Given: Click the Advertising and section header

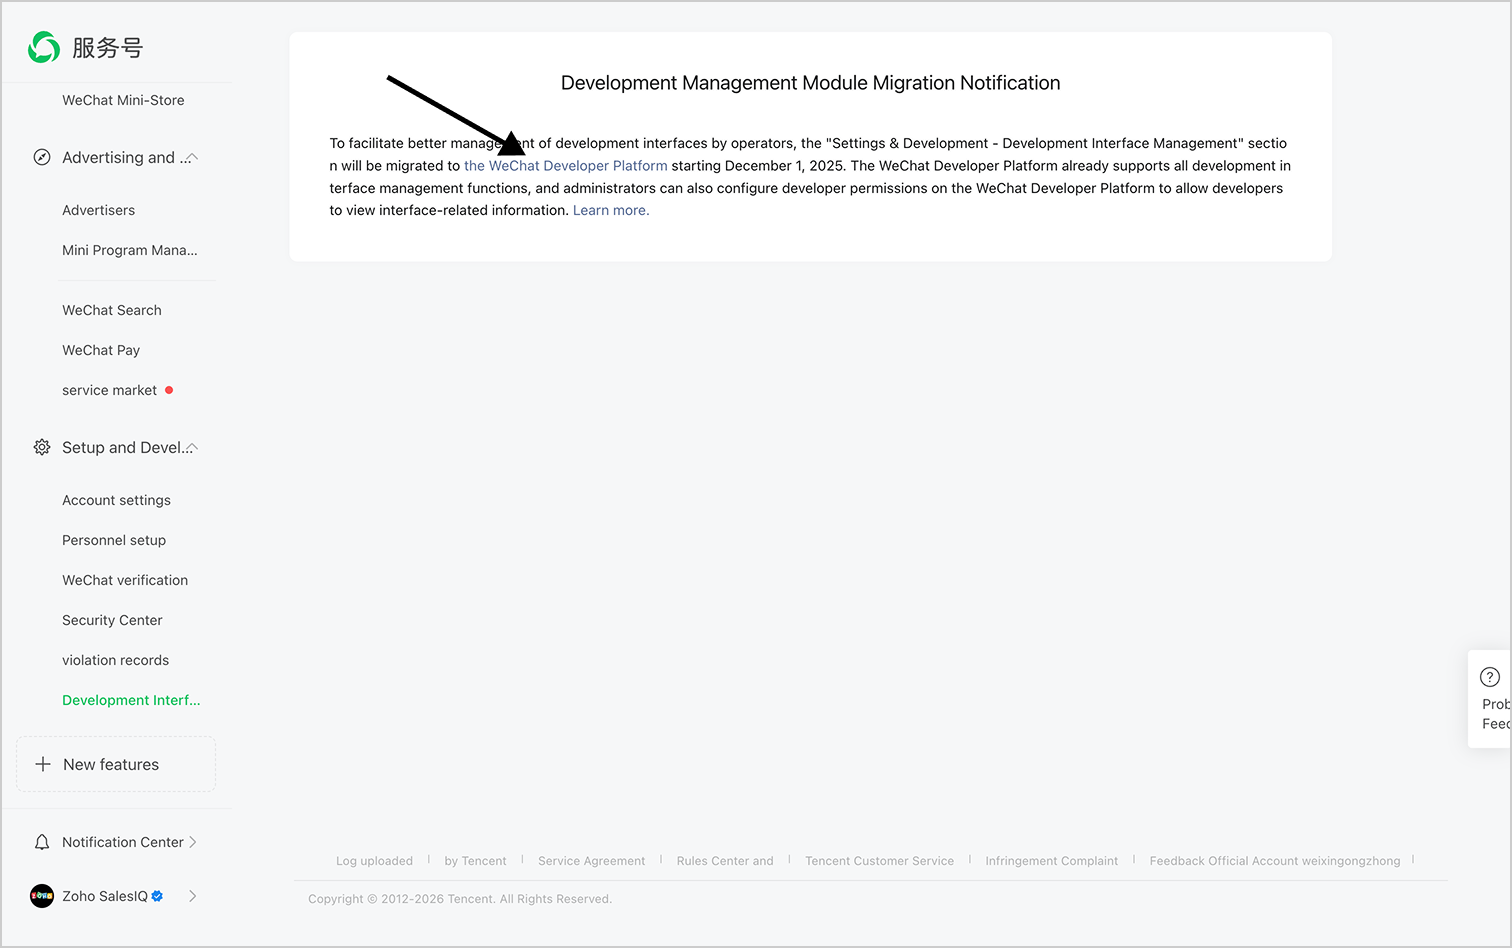Looking at the screenshot, I should (126, 157).
